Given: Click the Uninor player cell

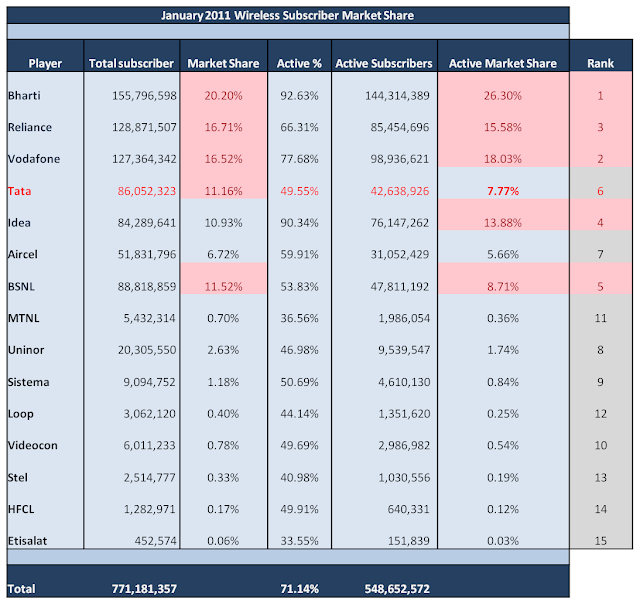Looking at the screenshot, I should [x=26, y=350].
